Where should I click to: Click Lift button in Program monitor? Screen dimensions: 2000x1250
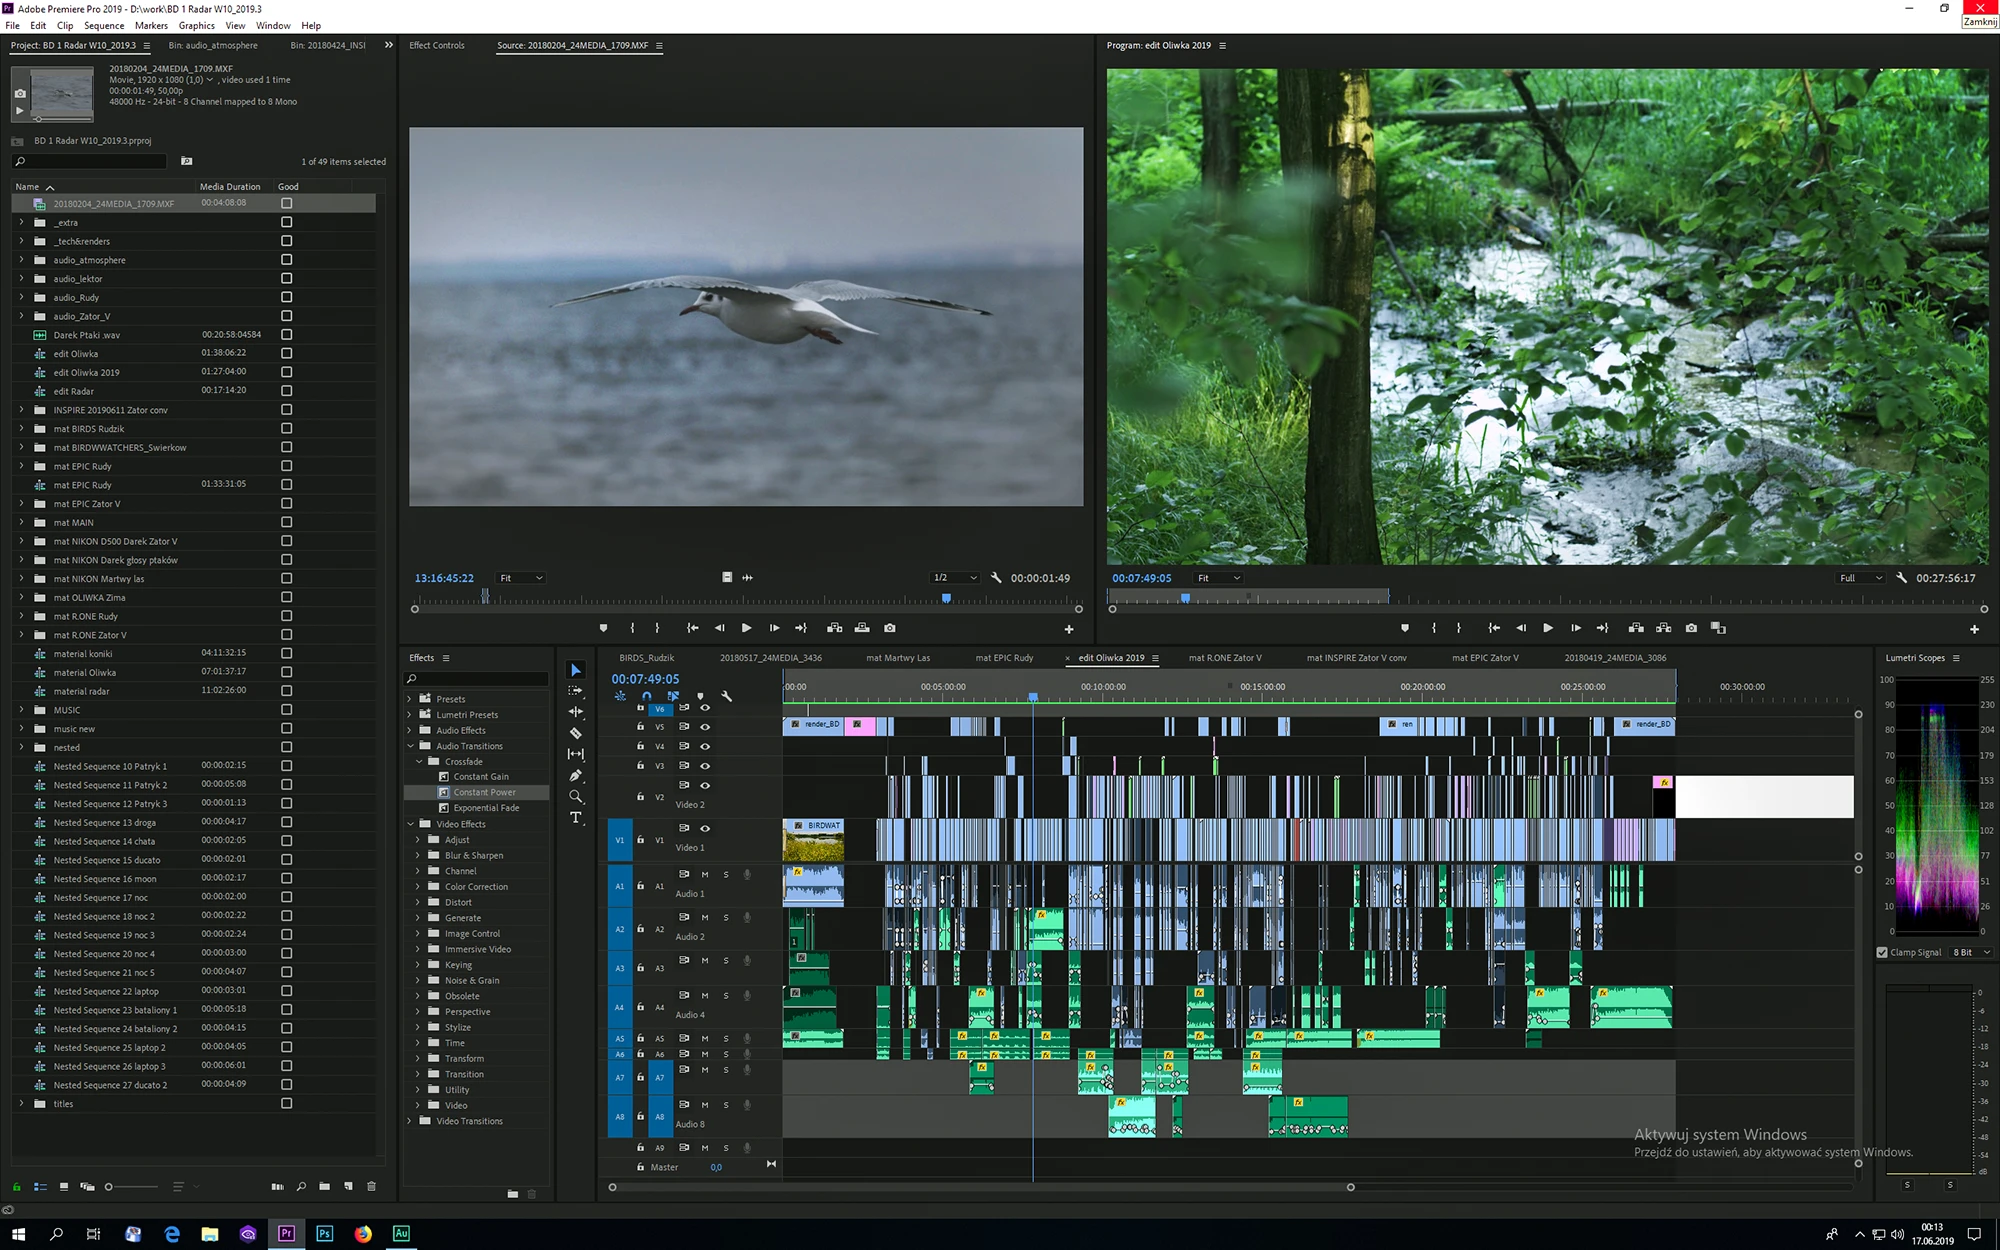(x=1636, y=628)
